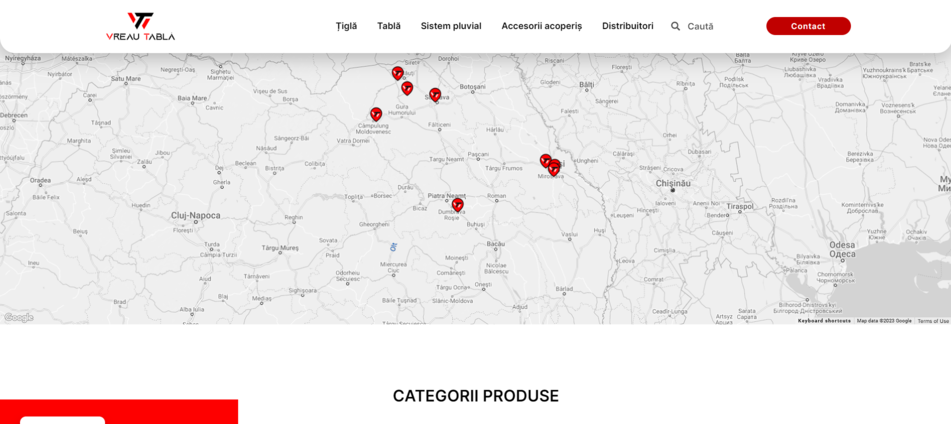Click the map pin near Rădăuți
The height and width of the screenshot is (424, 951).
point(397,72)
